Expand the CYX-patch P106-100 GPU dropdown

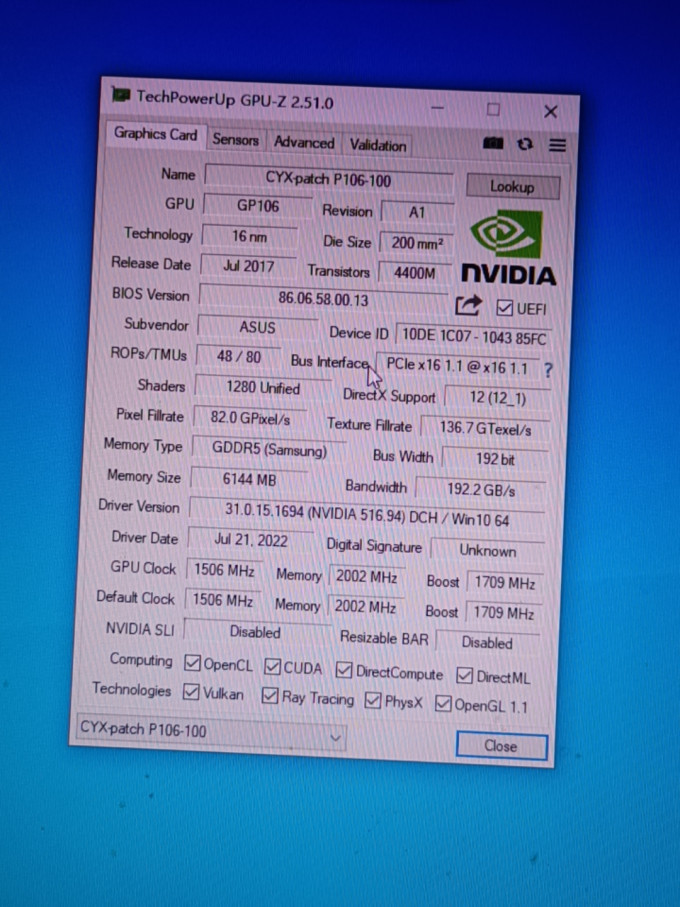pyautogui.click(x=336, y=737)
